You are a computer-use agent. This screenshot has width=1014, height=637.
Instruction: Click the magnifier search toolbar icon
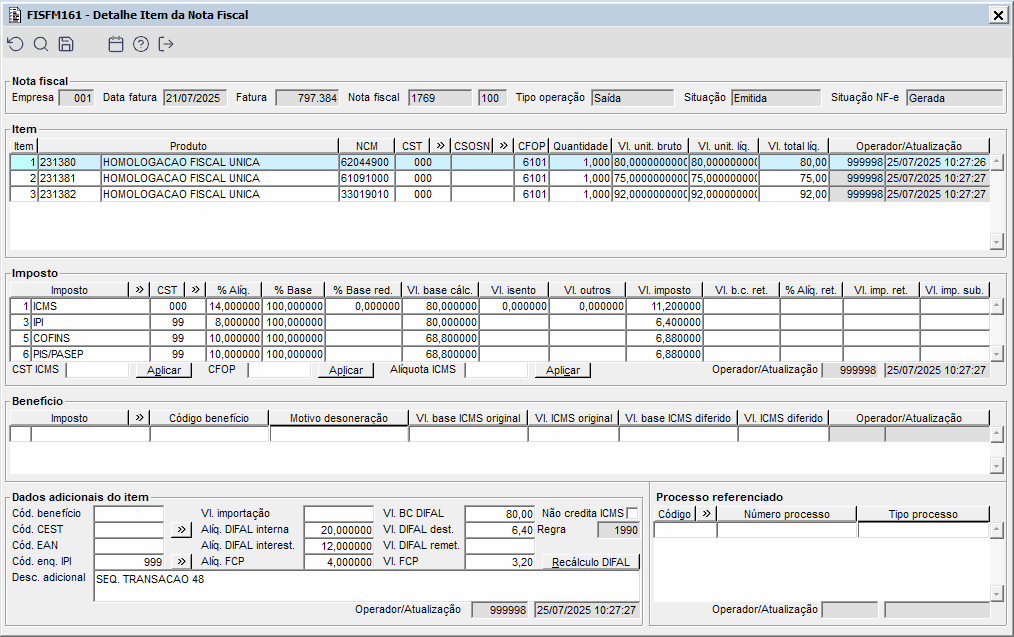pos(41,44)
